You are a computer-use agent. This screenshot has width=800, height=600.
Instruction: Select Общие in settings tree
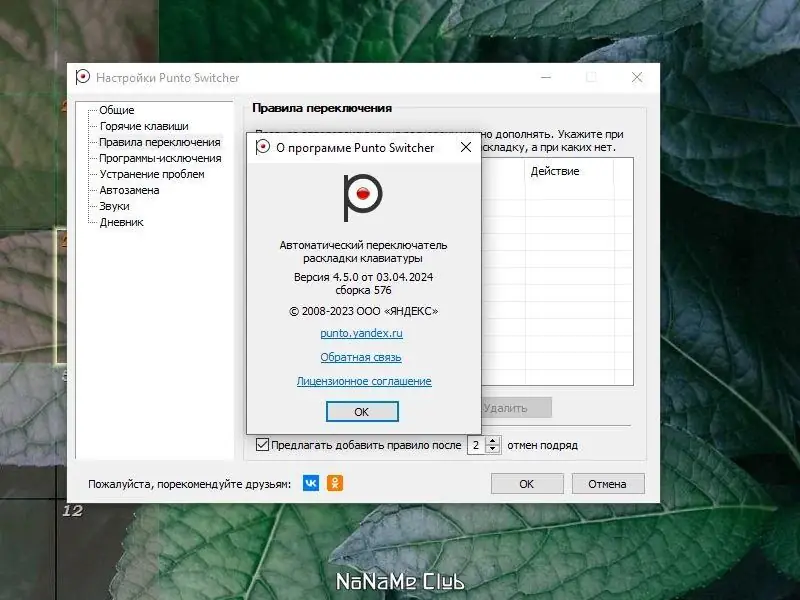[x=117, y=110]
